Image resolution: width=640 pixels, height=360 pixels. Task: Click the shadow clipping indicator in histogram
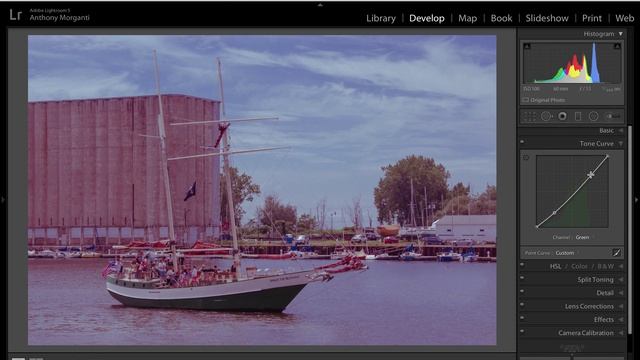(x=527, y=46)
